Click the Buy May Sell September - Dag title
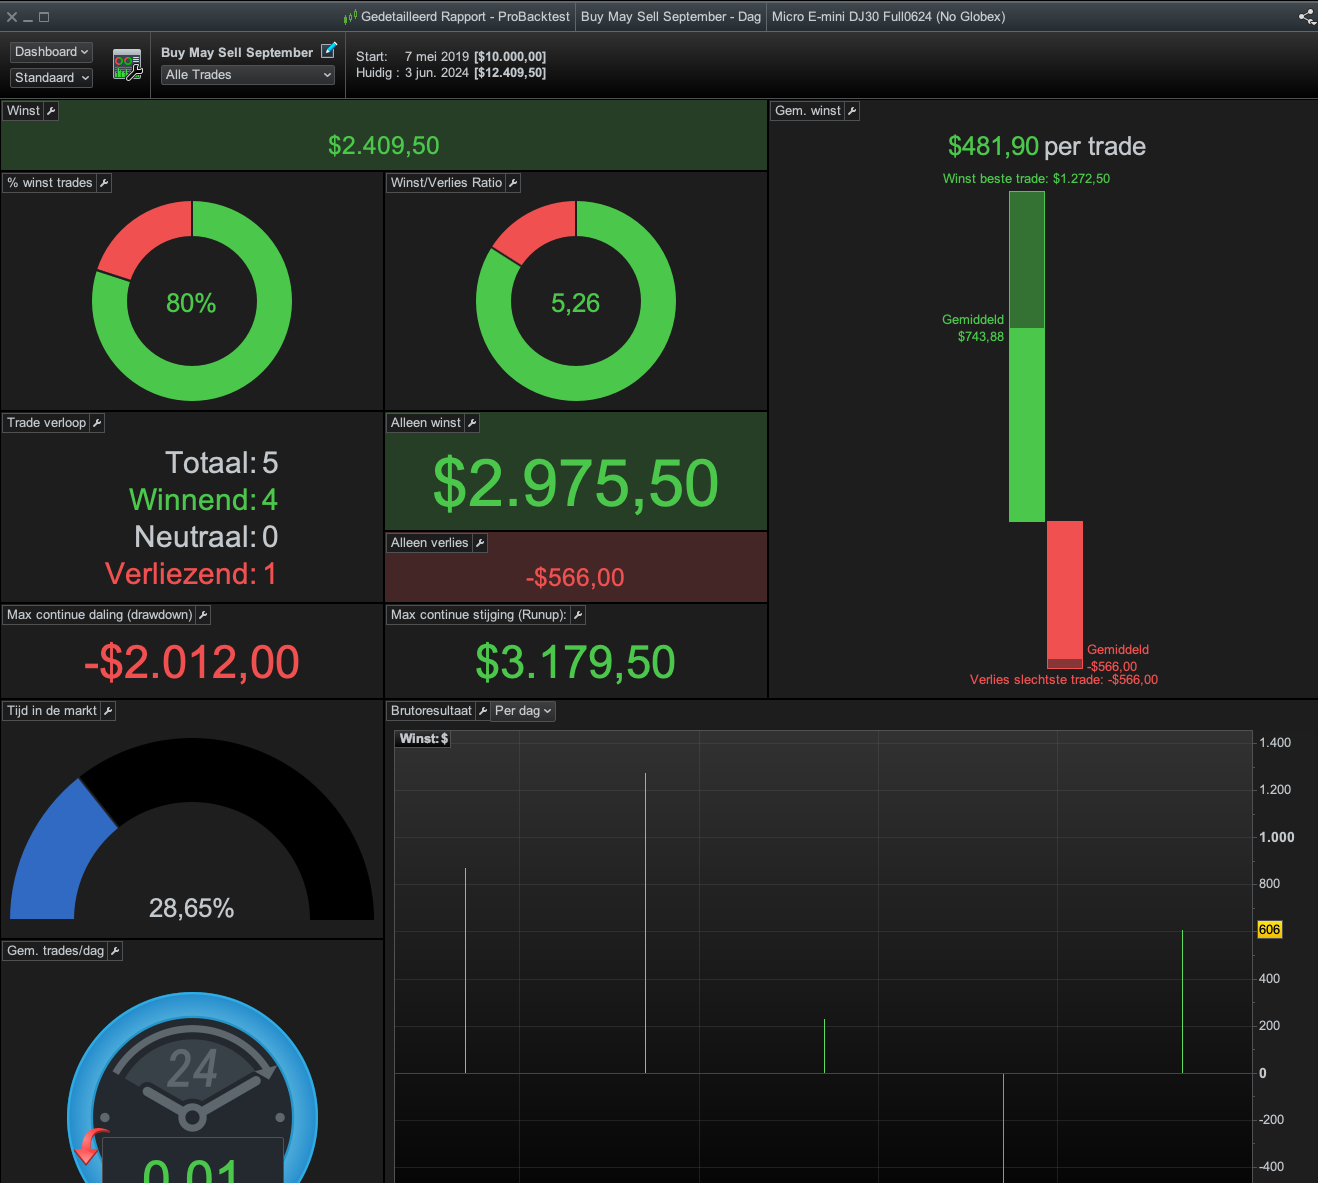Image resolution: width=1318 pixels, height=1183 pixels. pos(671,17)
